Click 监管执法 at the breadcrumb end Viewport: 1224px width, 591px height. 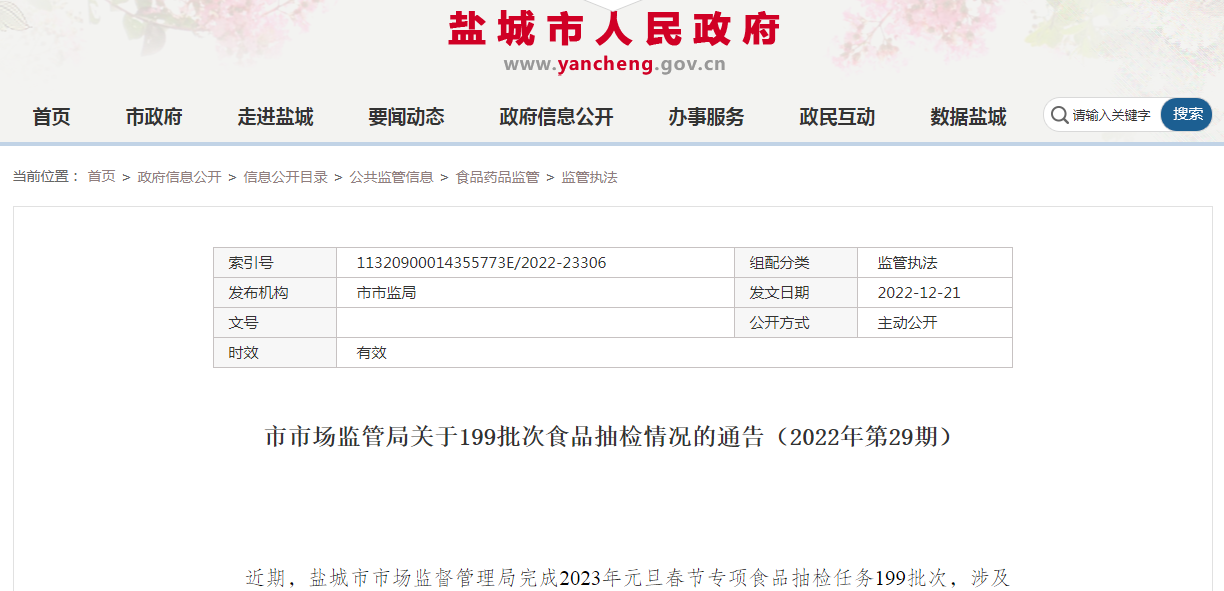[x=589, y=177]
